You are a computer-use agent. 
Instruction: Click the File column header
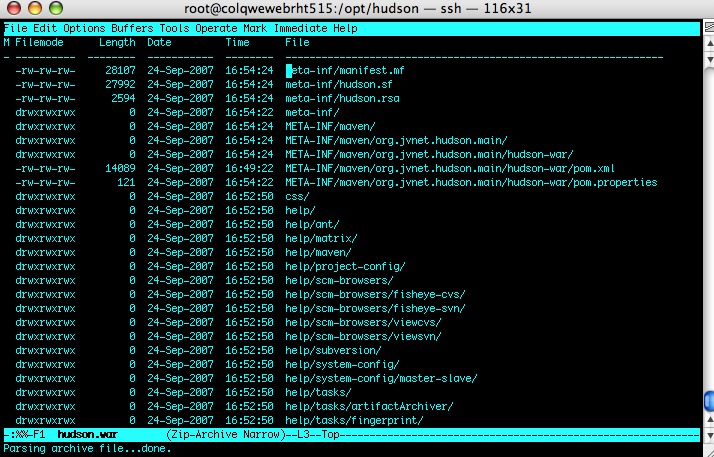click(x=297, y=42)
